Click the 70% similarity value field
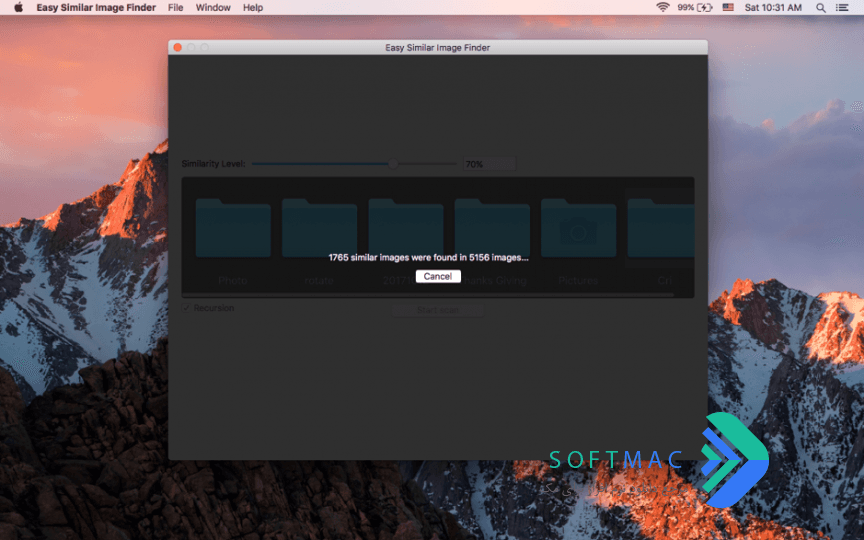This screenshot has width=864, height=540. tap(489, 164)
